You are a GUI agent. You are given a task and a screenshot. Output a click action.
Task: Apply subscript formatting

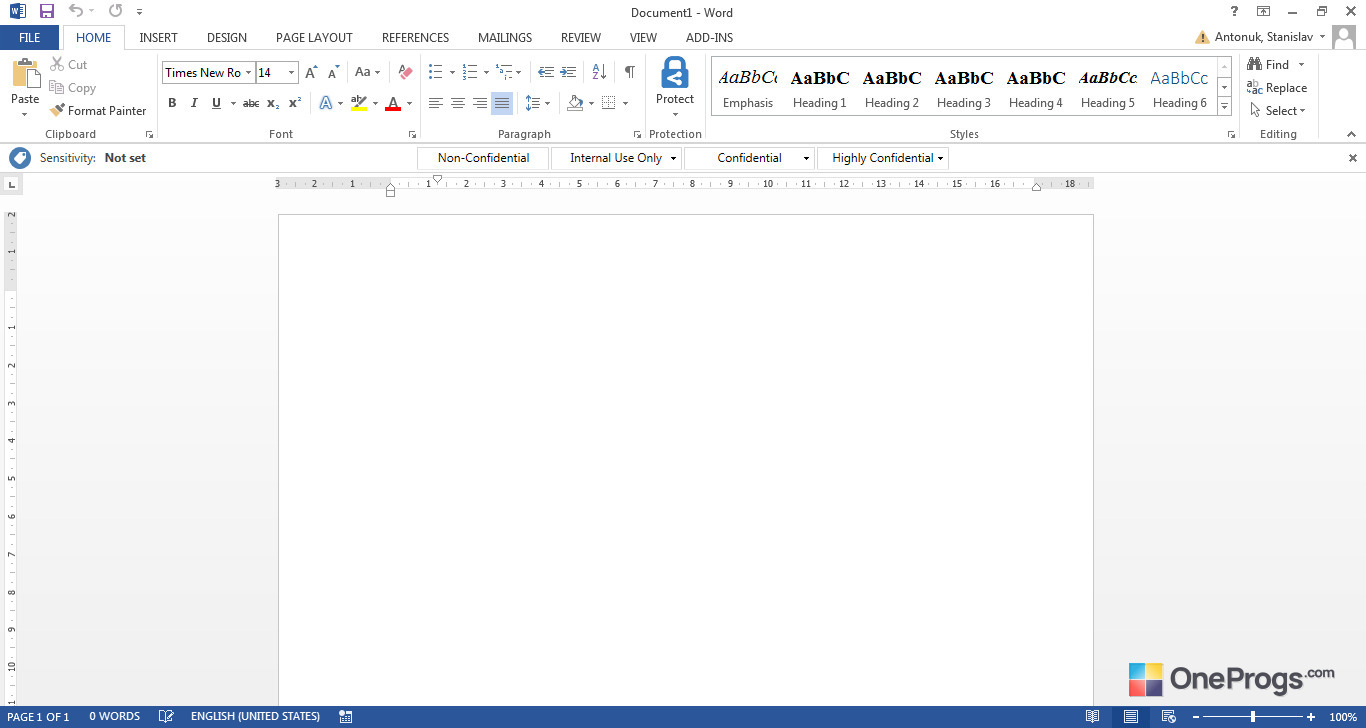tap(273, 103)
